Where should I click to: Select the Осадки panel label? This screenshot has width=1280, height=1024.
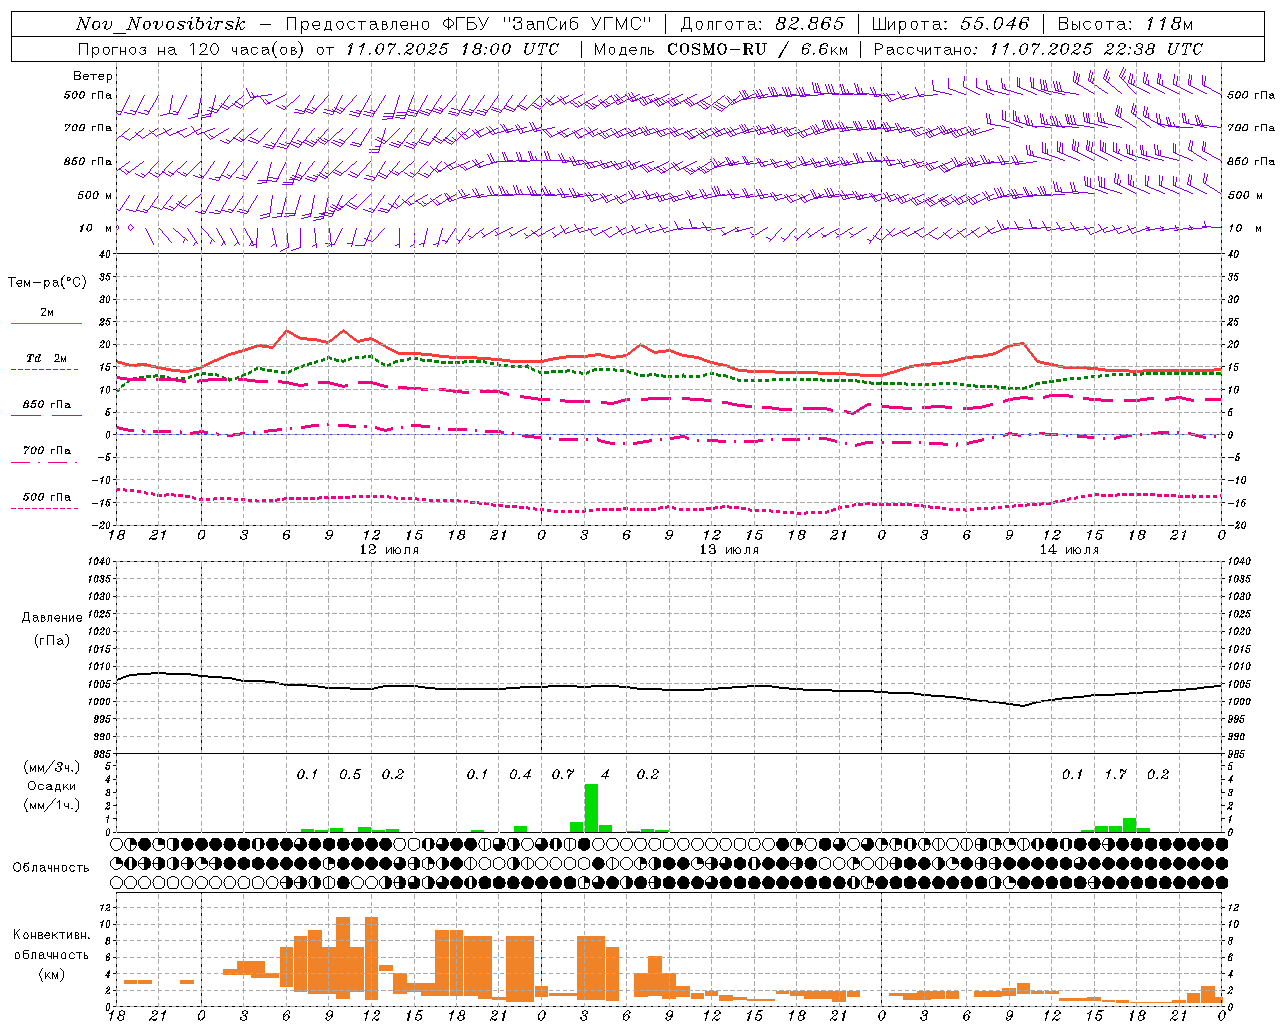tap(52, 786)
